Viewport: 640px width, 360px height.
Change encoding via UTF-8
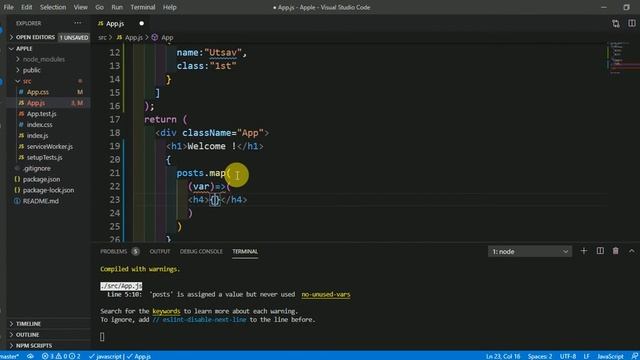(x=568, y=356)
